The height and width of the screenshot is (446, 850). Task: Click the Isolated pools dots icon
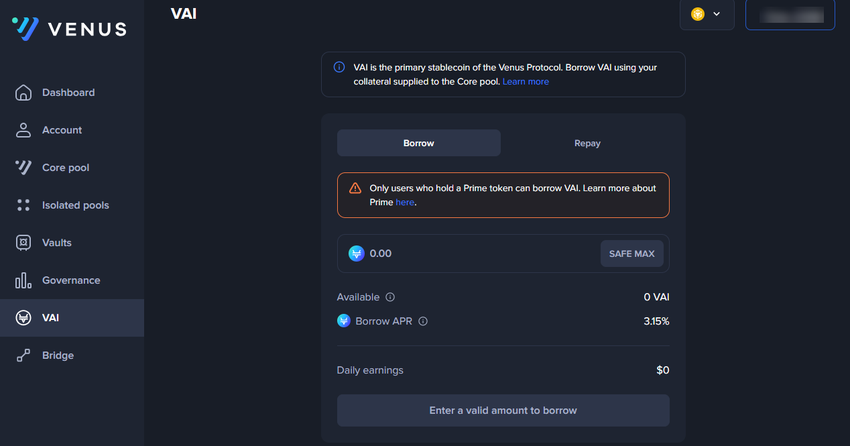(24, 205)
